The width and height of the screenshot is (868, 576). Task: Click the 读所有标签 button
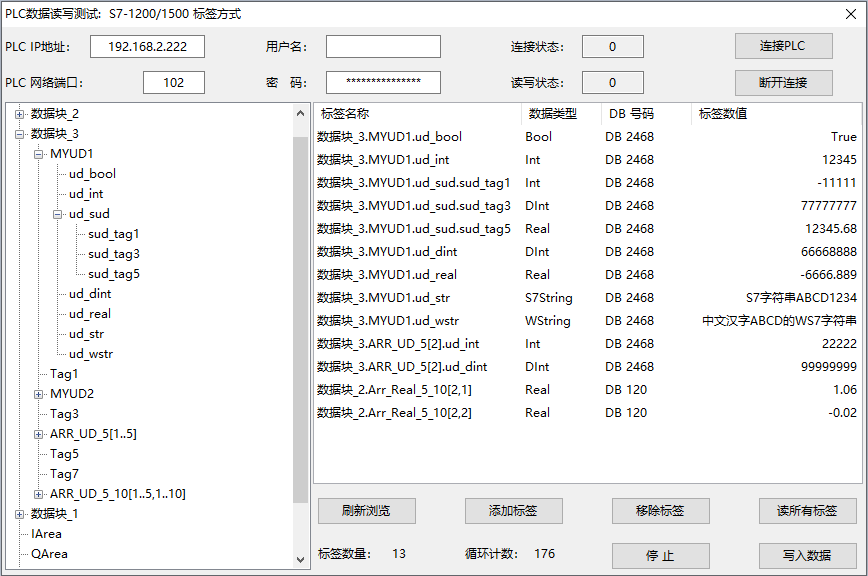[x=807, y=511]
